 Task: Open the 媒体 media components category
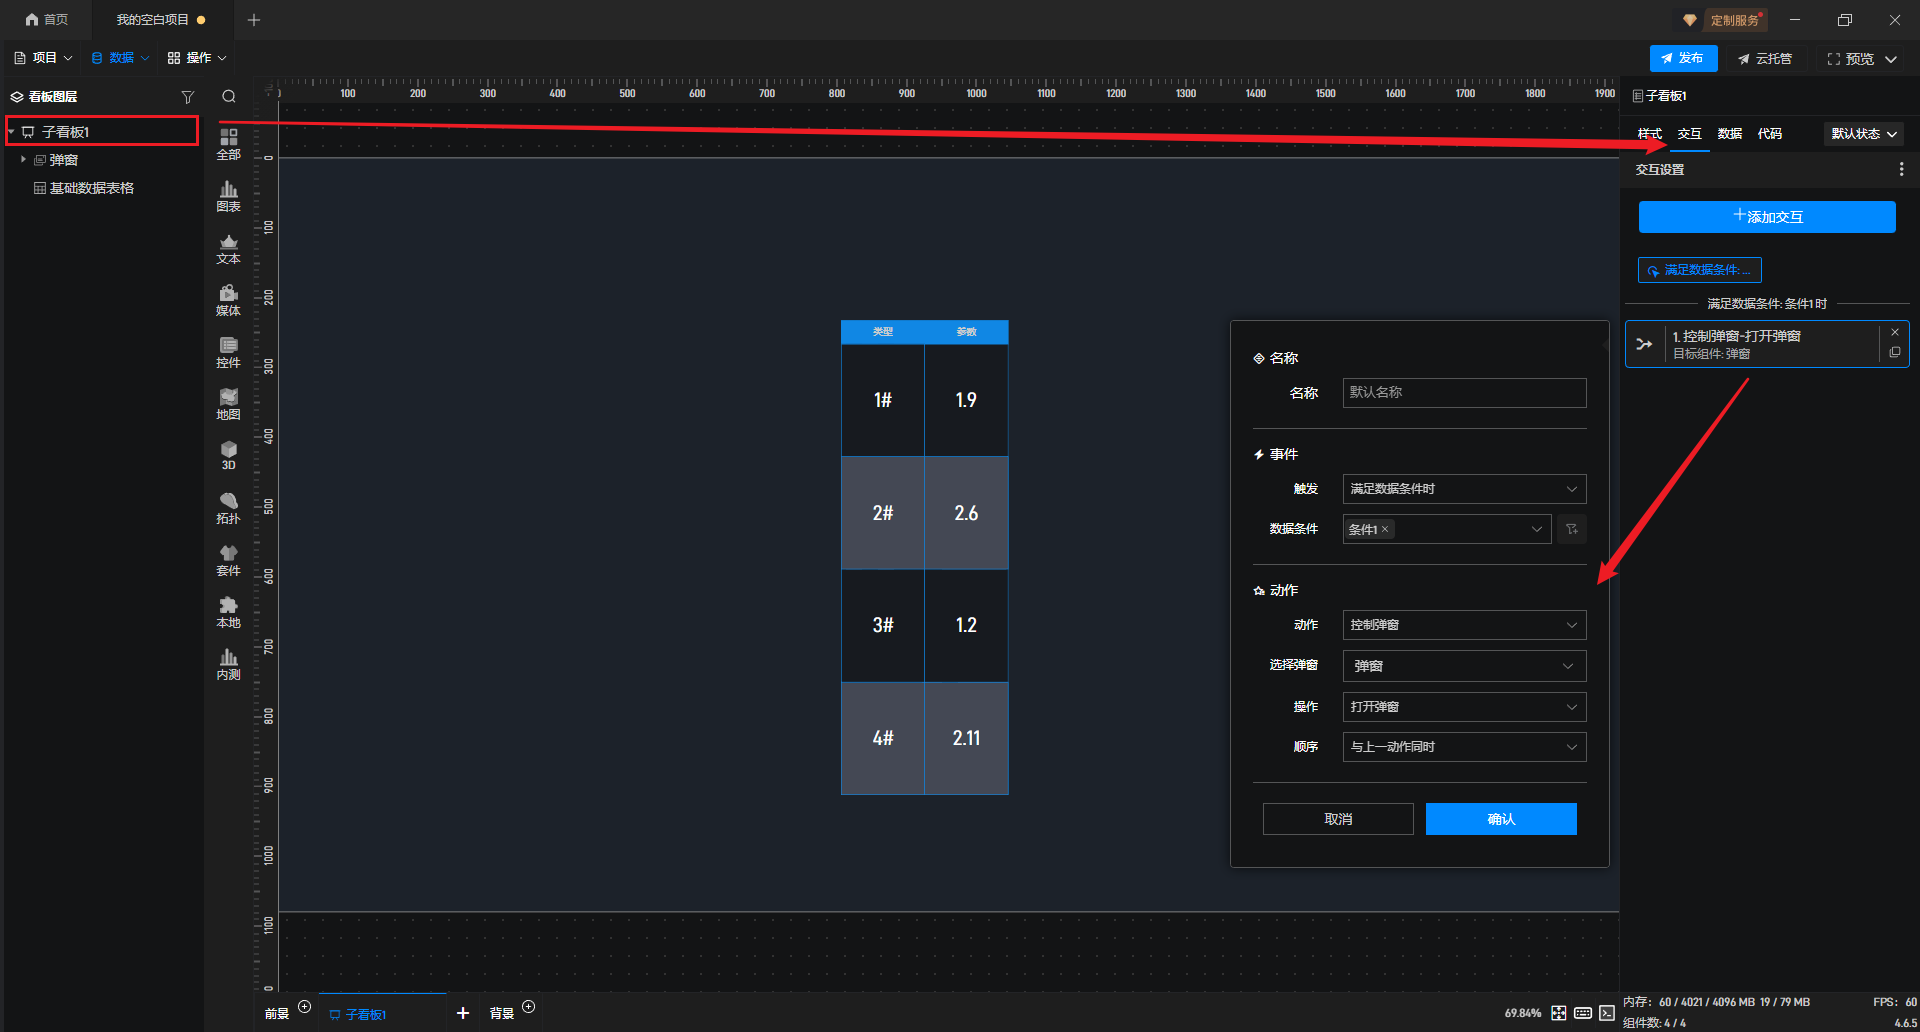point(228,300)
